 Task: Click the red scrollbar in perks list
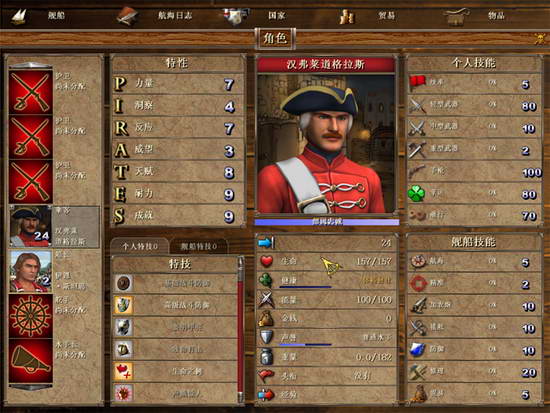(241, 330)
